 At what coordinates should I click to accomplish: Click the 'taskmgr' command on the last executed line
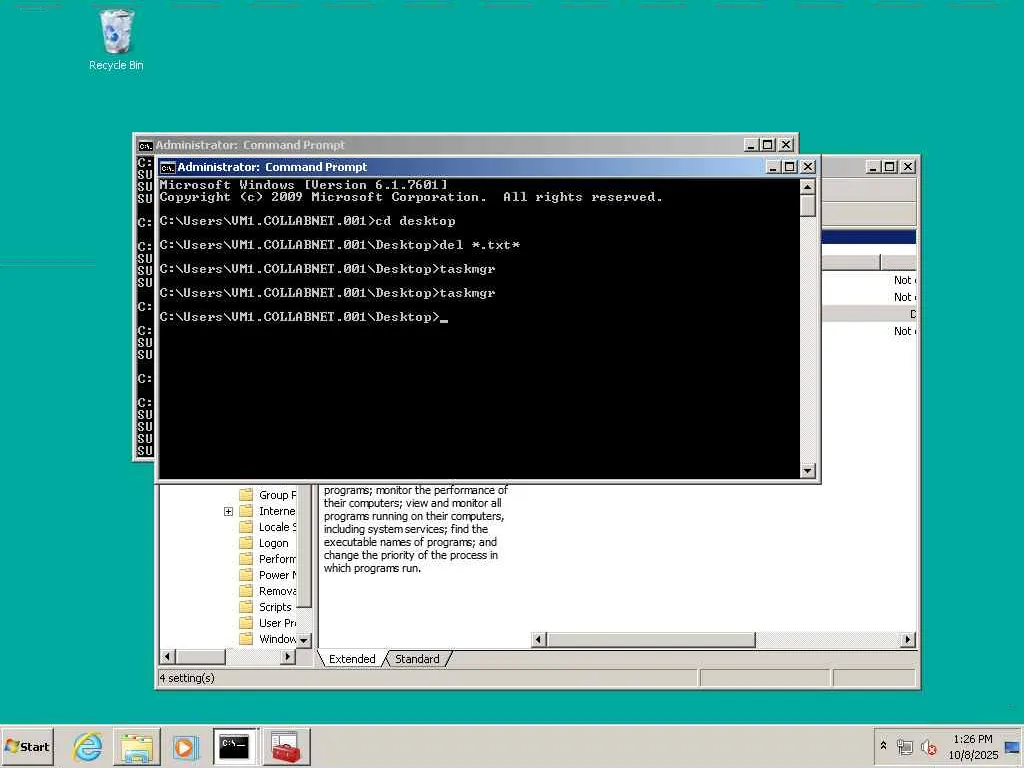coord(468,293)
